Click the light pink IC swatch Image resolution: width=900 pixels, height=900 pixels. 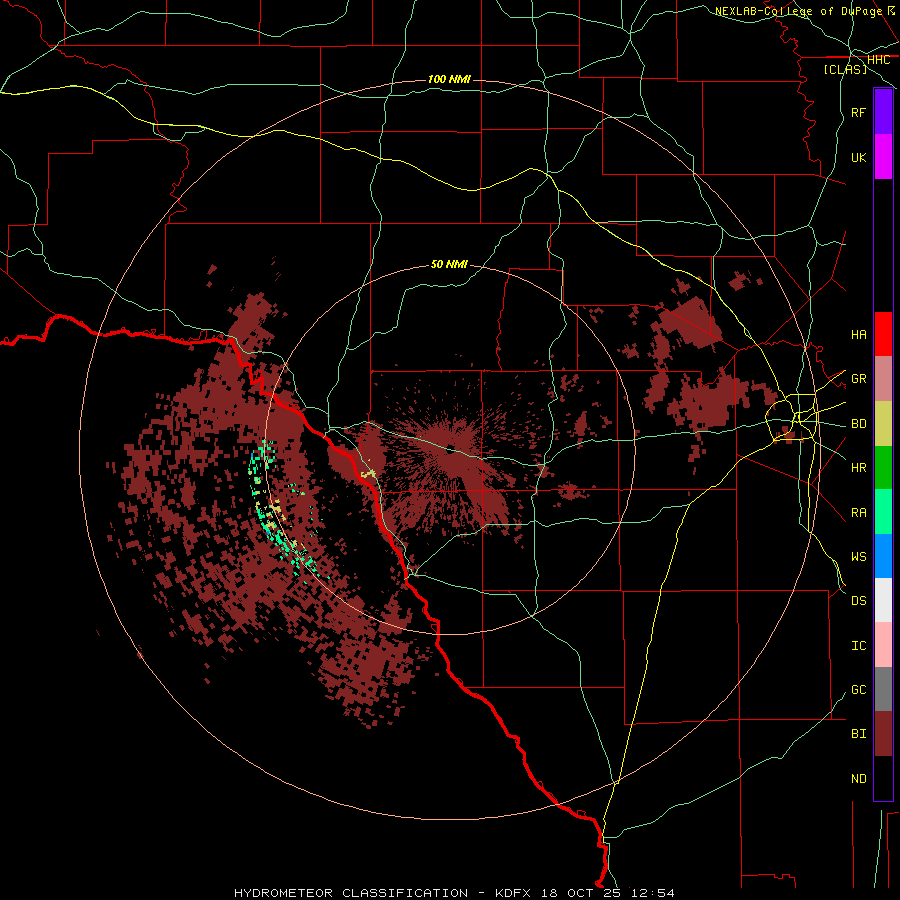[883, 645]
